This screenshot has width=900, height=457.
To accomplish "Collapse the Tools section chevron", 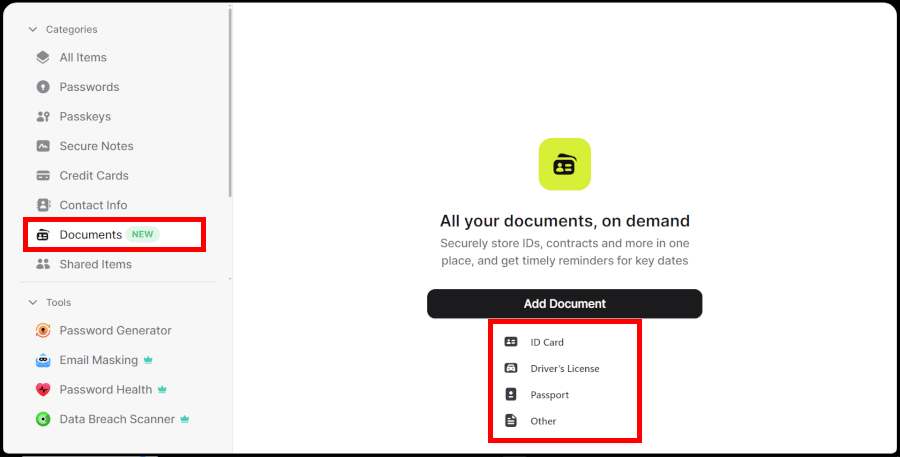I will click(33, 302).
